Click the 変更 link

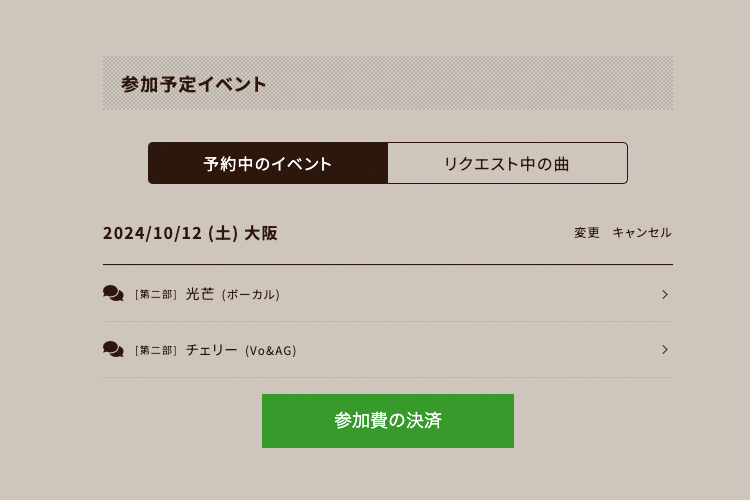(x=586, y=233)
